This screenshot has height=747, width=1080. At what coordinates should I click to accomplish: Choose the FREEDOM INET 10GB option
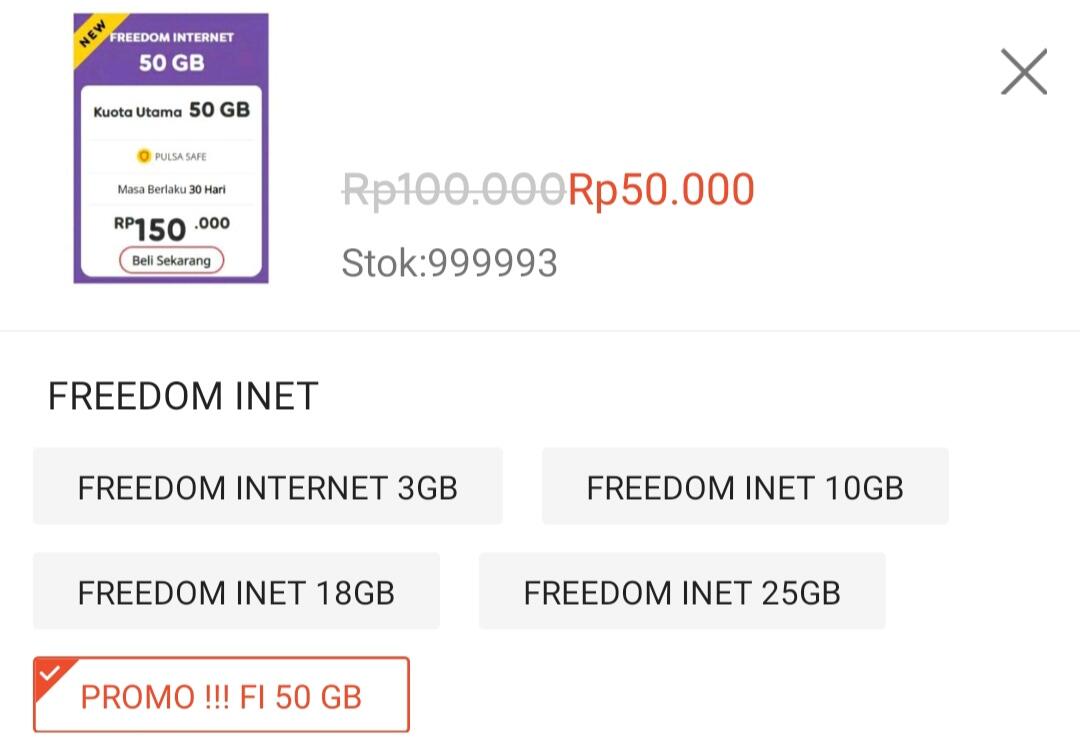(x=744, y=487)
